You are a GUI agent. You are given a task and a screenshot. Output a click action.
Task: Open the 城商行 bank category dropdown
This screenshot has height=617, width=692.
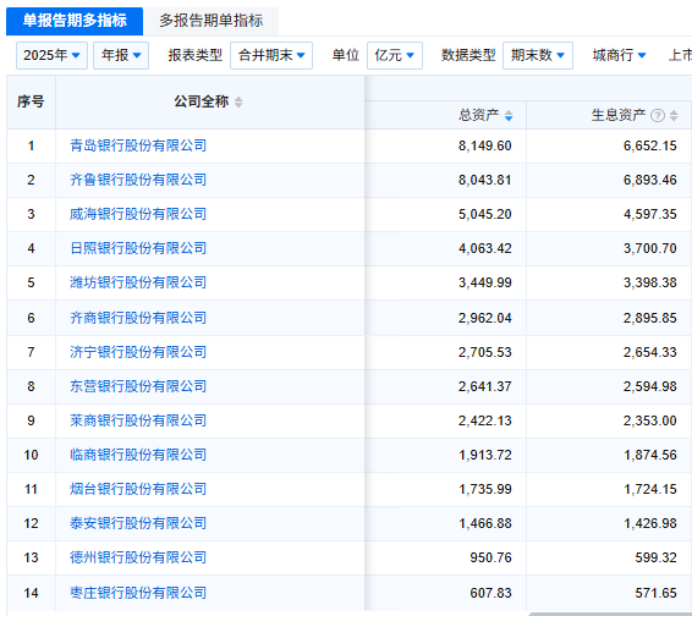point(619,56)
